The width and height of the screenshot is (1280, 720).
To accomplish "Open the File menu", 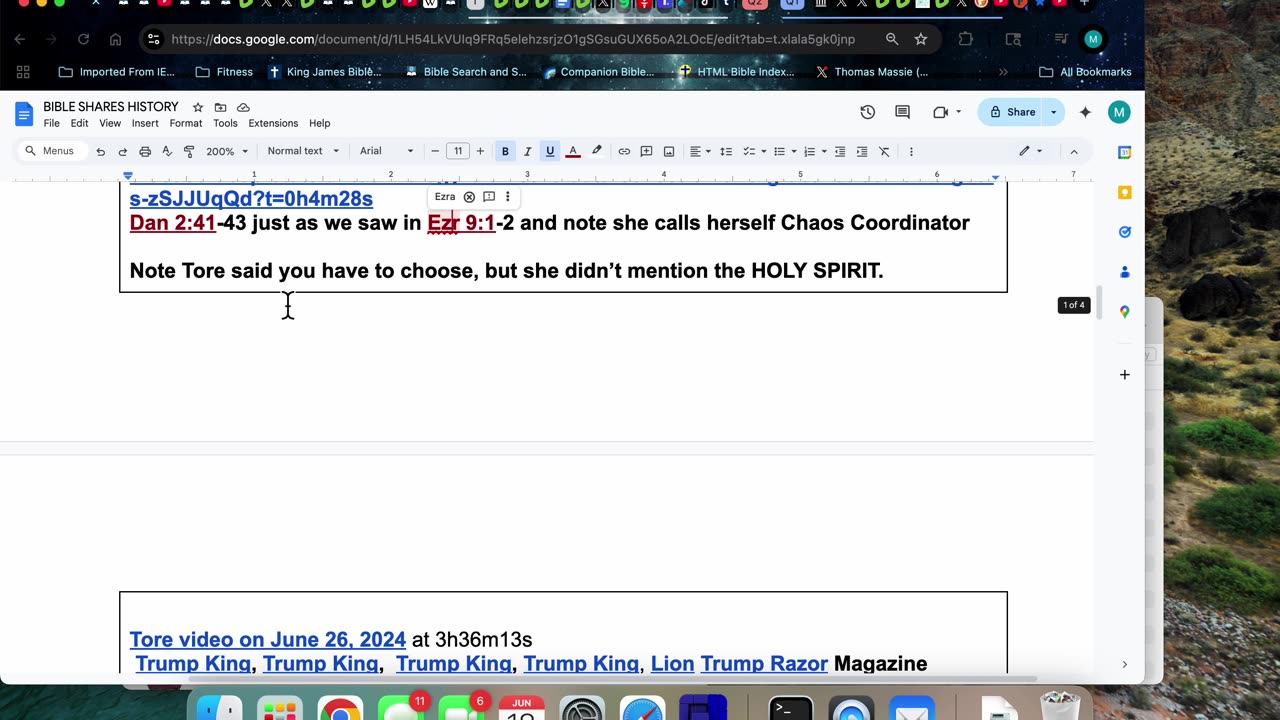I will [x=51, y=123].
